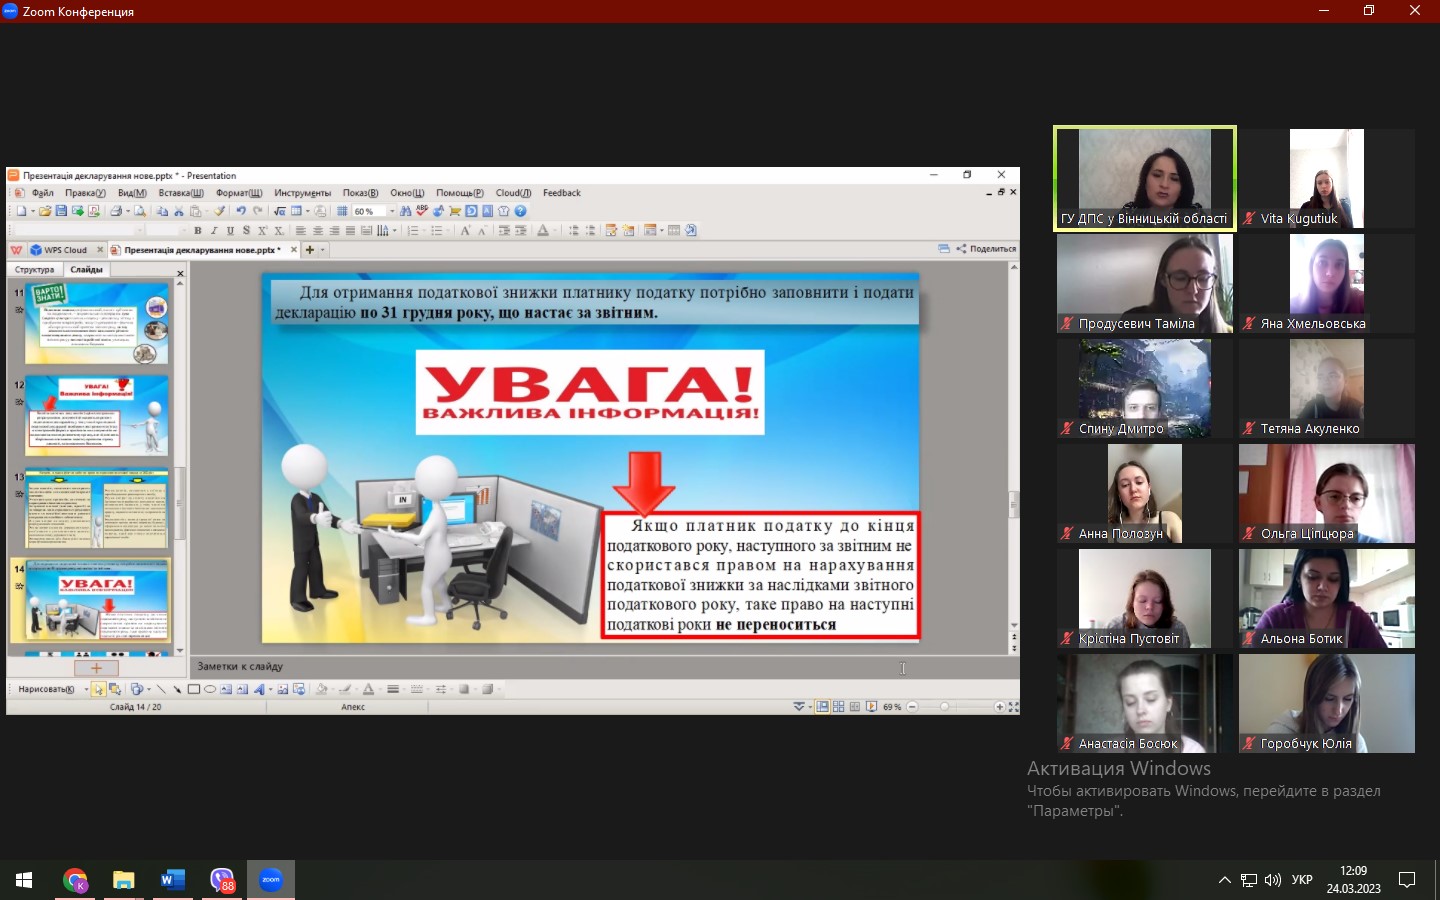The height and width of the screenshot is (900, 1440).
Task: Select the rectangle shape drawing tool
Action: coord(194,689)
